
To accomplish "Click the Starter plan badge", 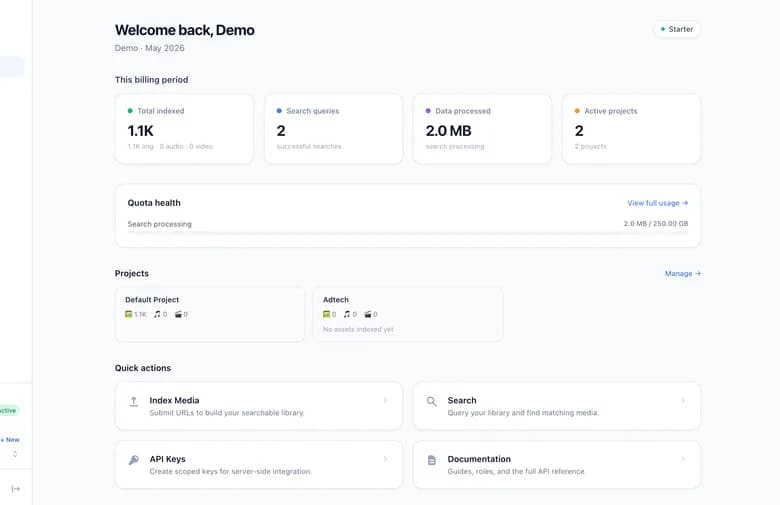I will [677, 29].
